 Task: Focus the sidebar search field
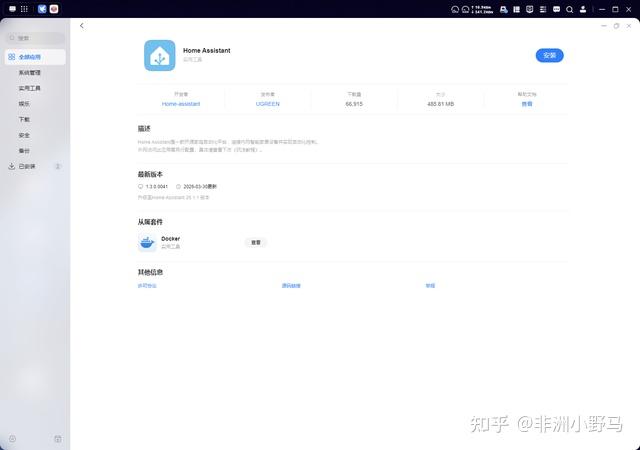[x=35, y=38]
